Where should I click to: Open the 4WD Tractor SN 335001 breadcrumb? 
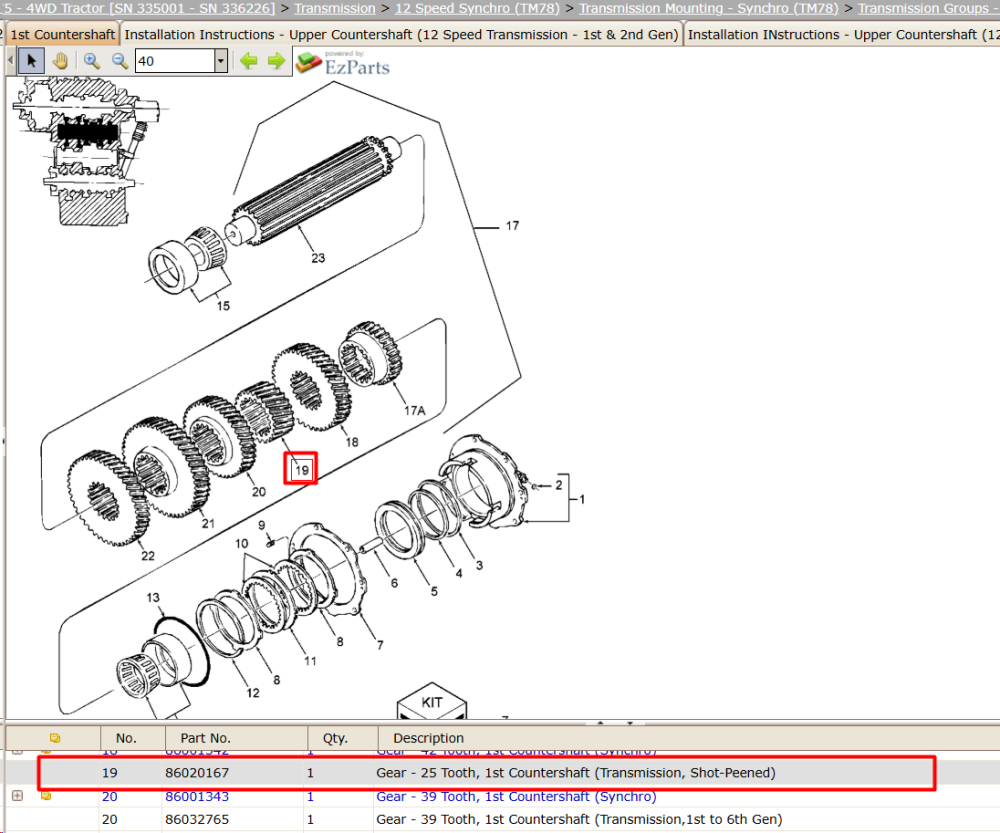click(138, 8)
